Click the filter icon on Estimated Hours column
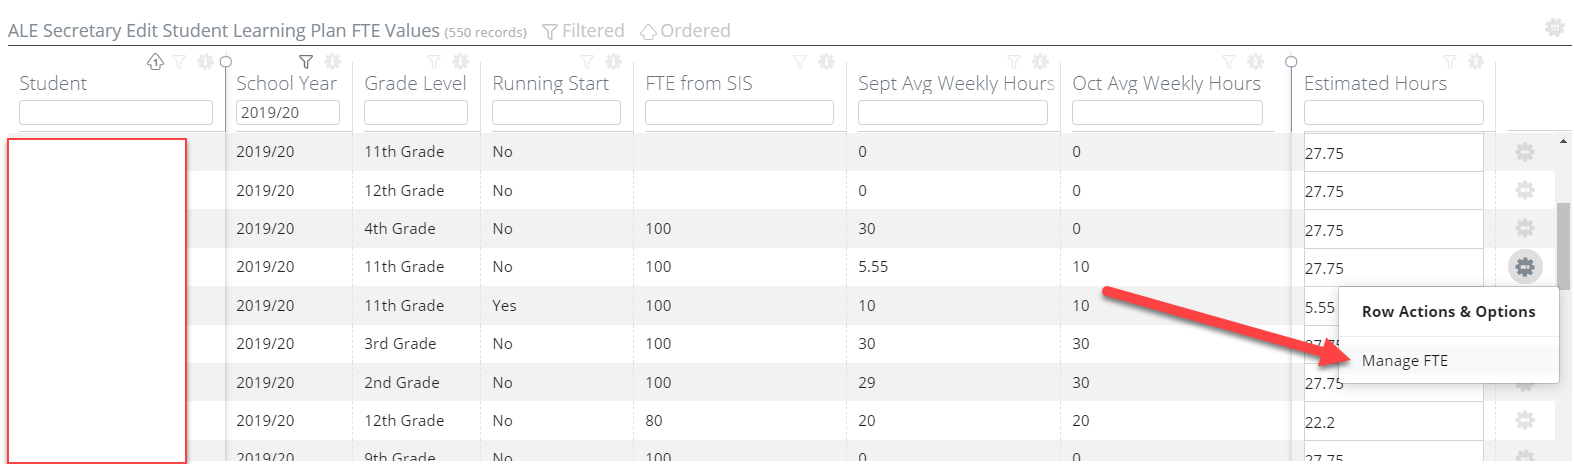This screenshot has height=464, width=1574. [1450, 62]
